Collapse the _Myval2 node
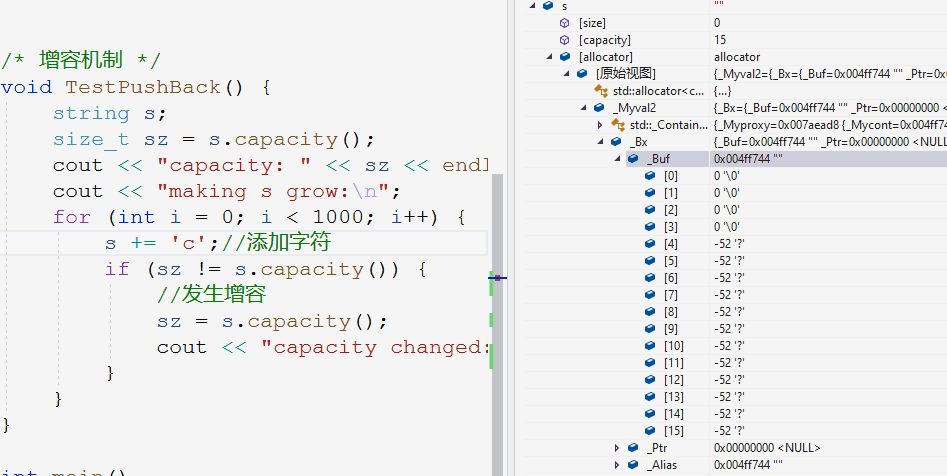947x476 pixels. (584, 108)
